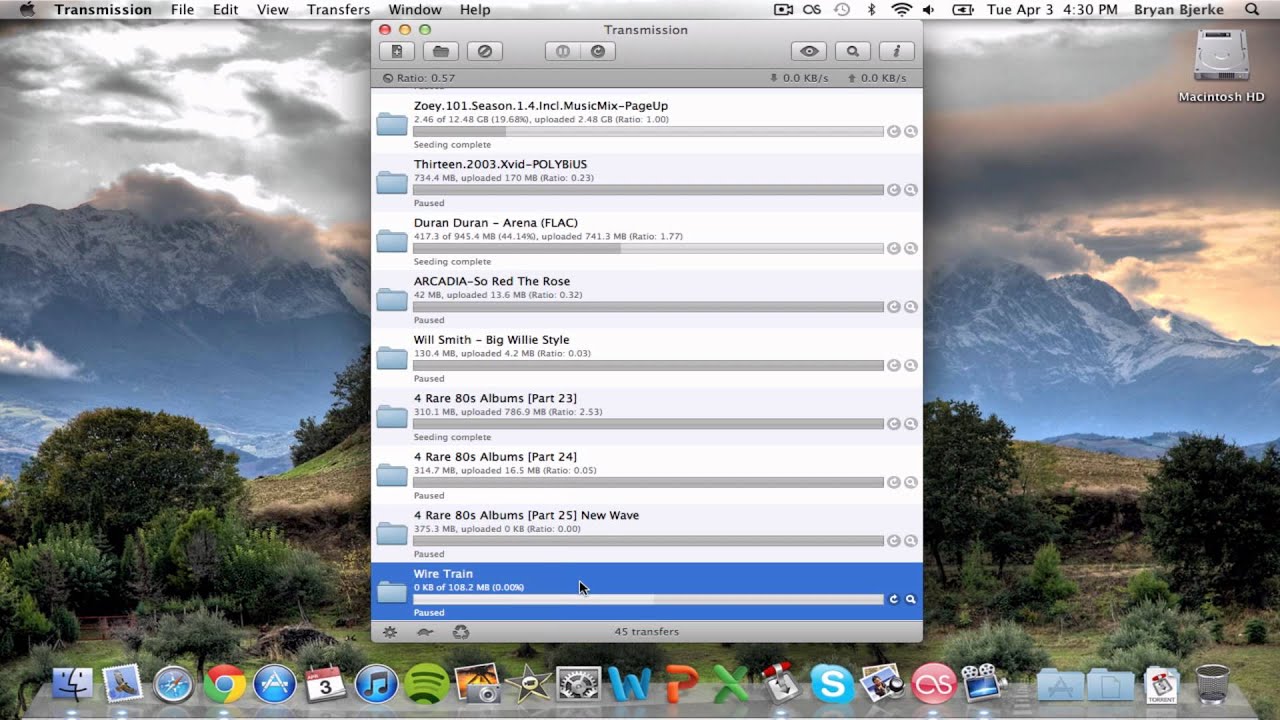This screenshot has width=1280, height=720.
Task: Click the Wi-Fi status menu bar icon
Action: coord(902,10)
